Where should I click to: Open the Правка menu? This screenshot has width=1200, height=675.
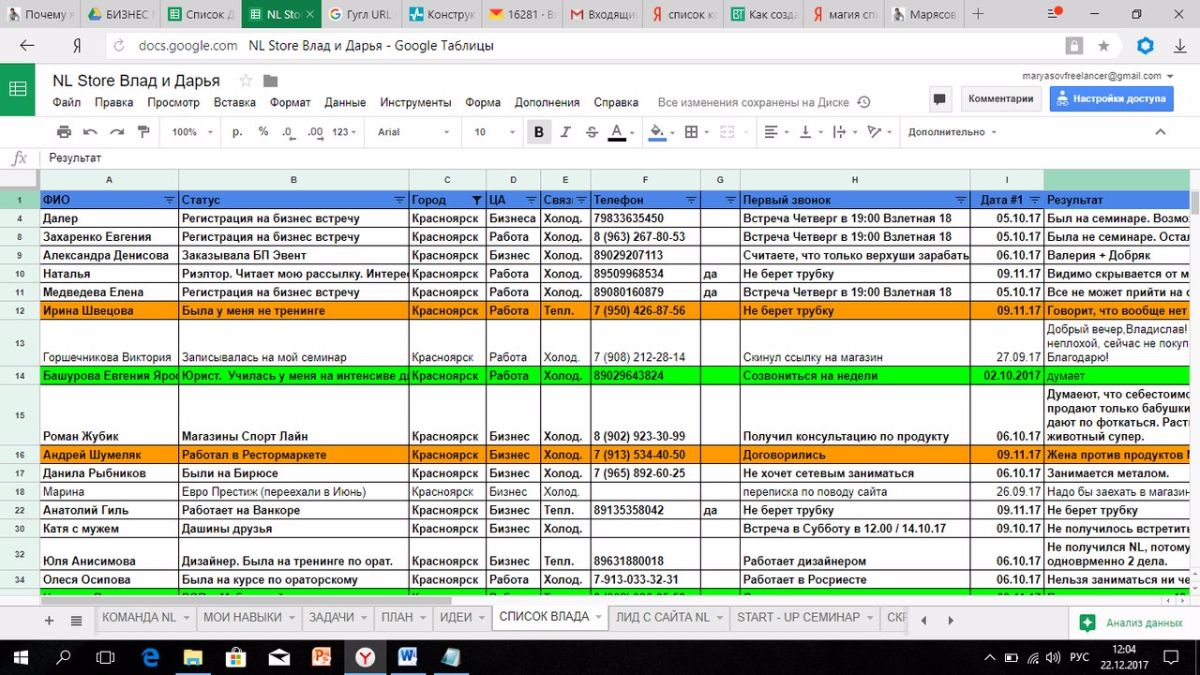pyautogui.click(x=114, y=102)
